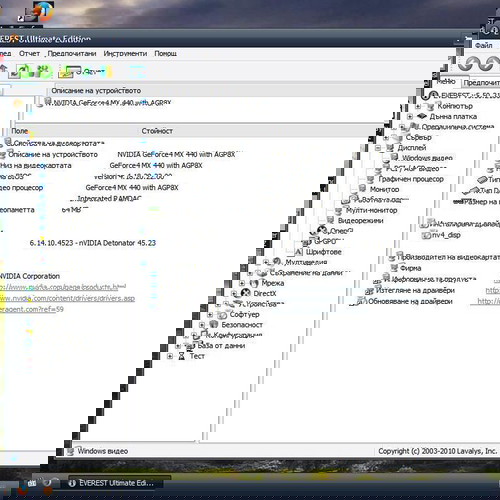
Task: Click the up-arrow toolbar icon
Action: pyautogui.click(x=3, y=69)
